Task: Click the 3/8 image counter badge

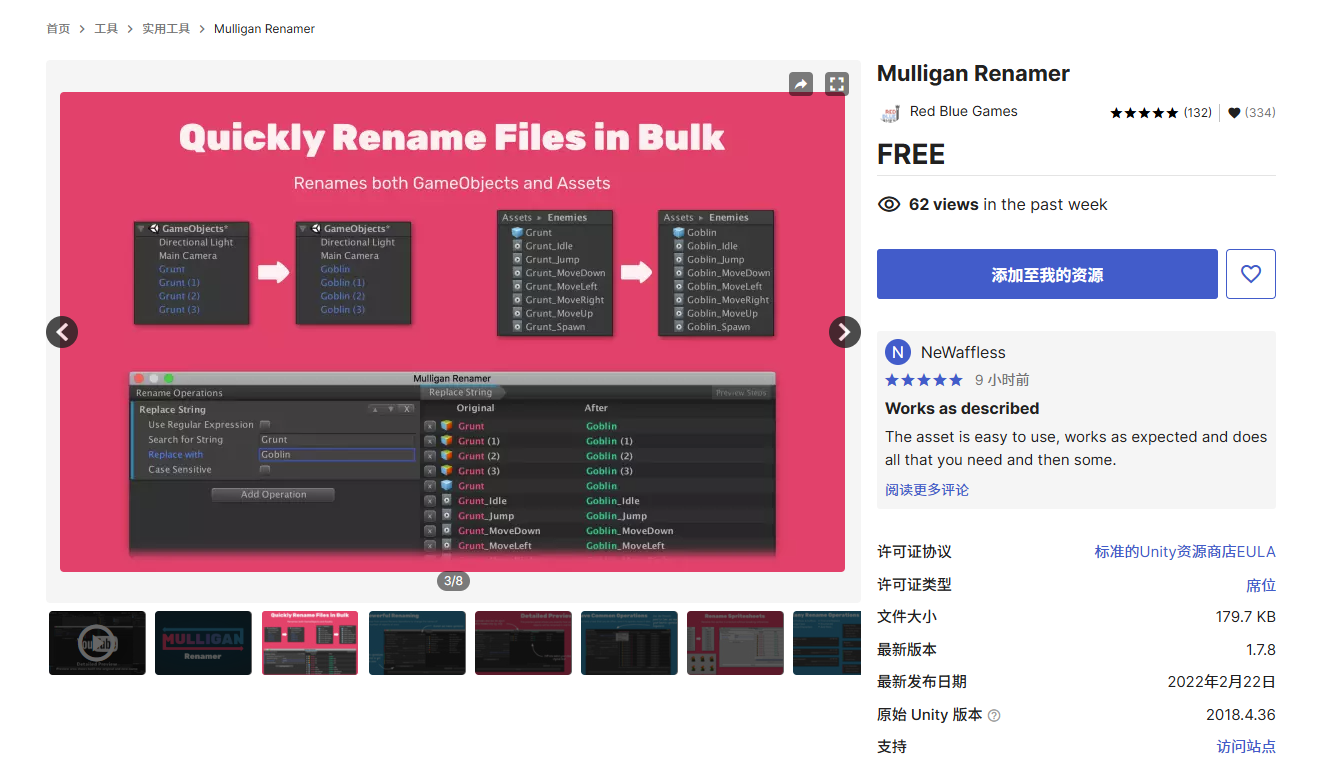Action: 453,581
